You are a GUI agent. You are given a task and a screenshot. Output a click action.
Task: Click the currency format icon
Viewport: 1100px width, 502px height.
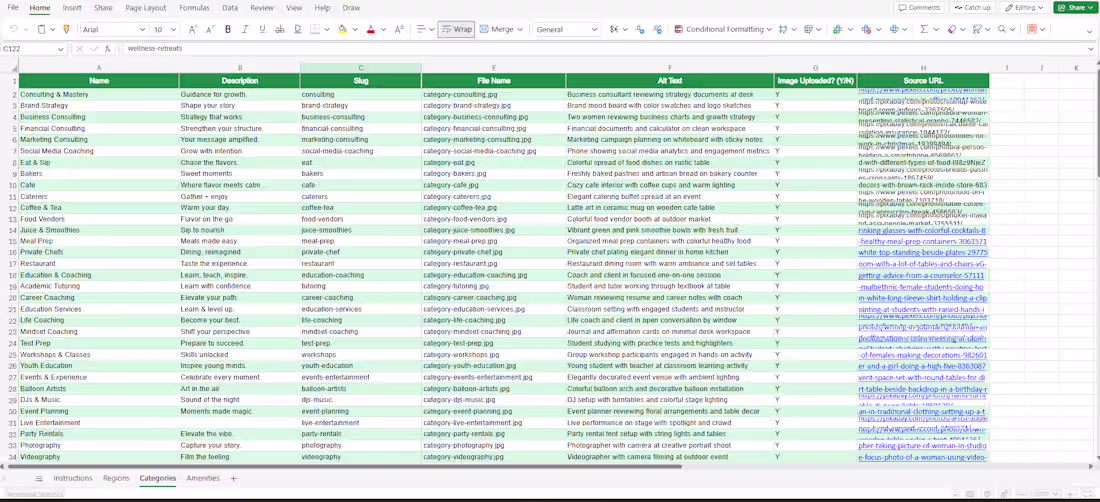(615, 29)
